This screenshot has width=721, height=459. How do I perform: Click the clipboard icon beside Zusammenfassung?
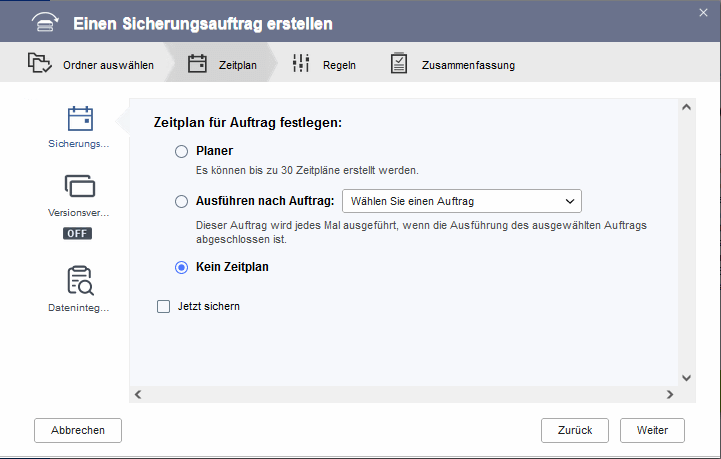(x=399, y=65)
